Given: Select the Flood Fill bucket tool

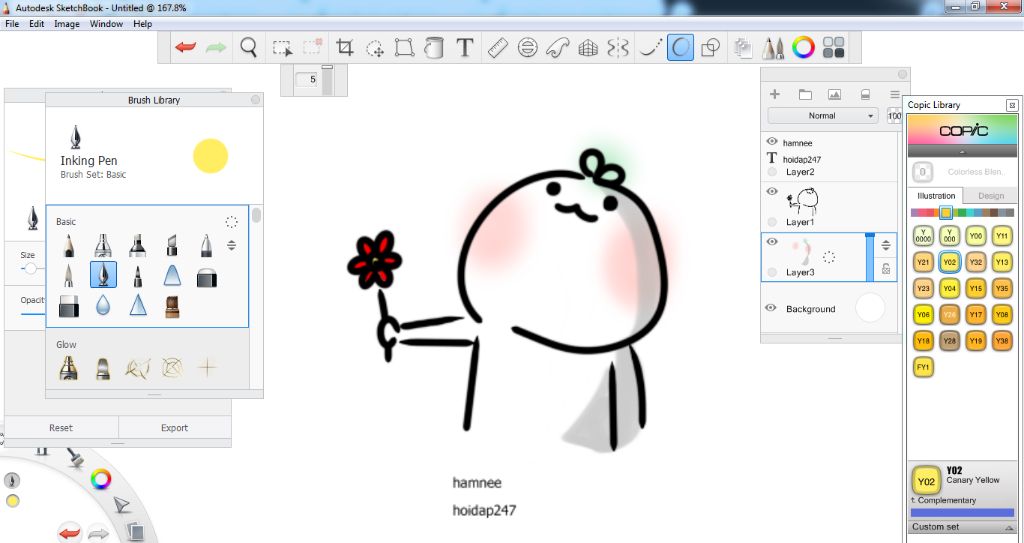Looking at the screenshot, I should (x=434, y=48).
